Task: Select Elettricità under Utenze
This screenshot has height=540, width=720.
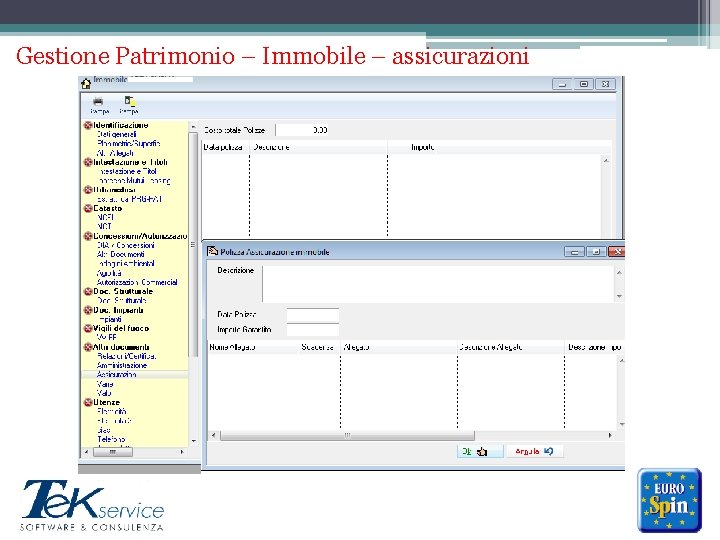Action: [112, 411]
